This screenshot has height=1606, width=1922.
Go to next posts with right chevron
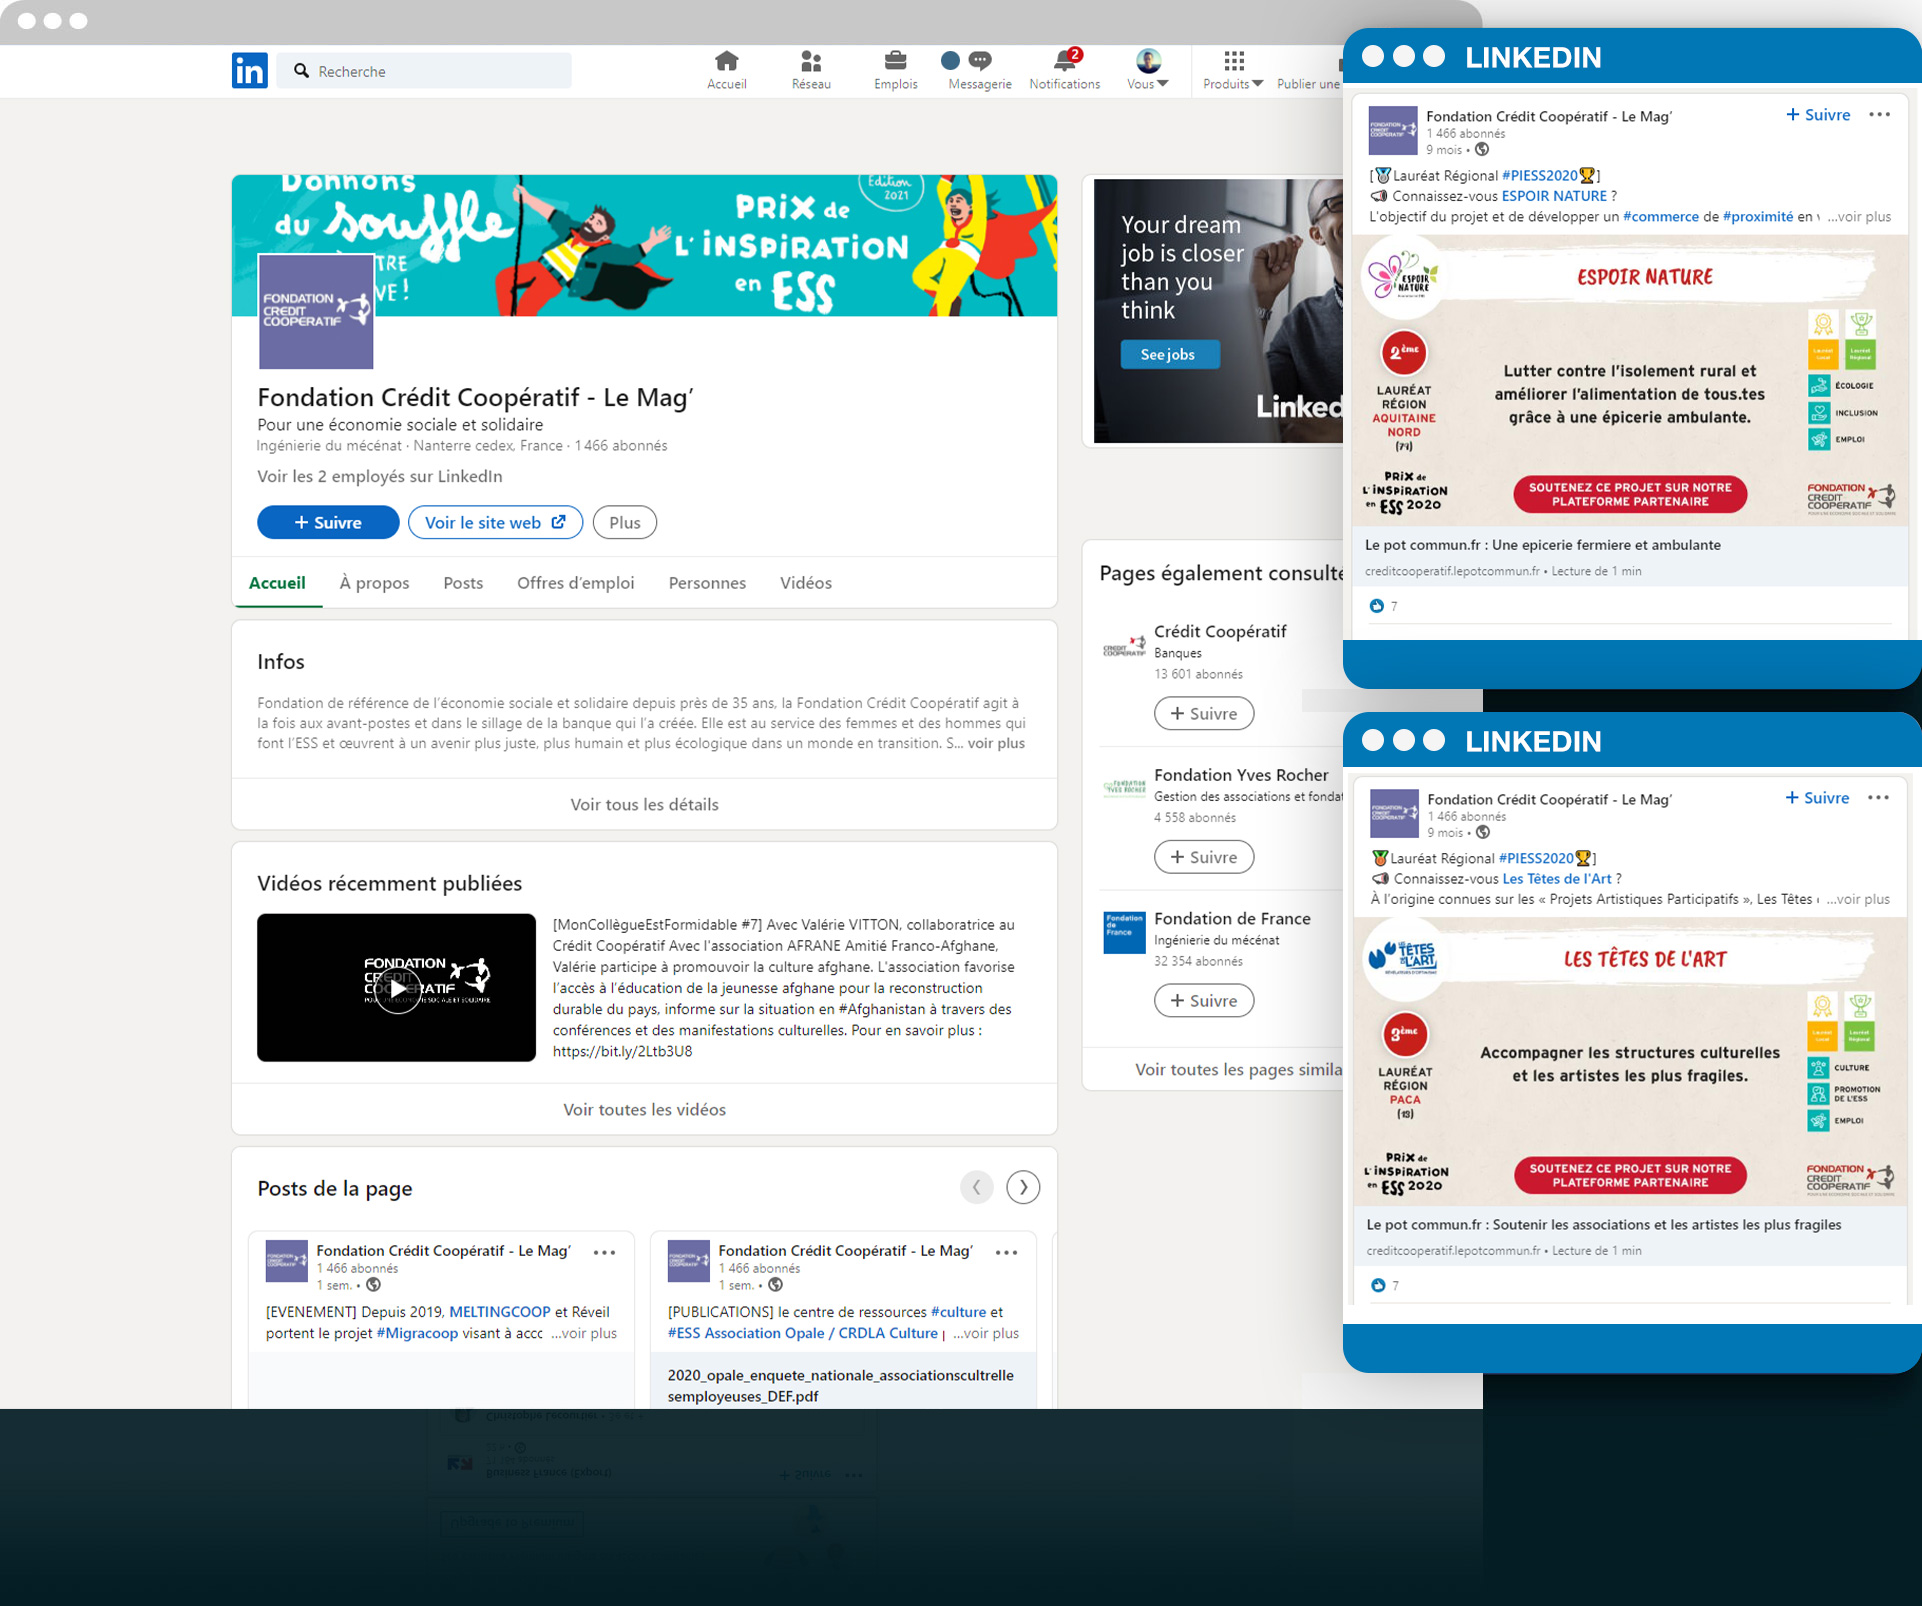click(x=1023, y=1187)
